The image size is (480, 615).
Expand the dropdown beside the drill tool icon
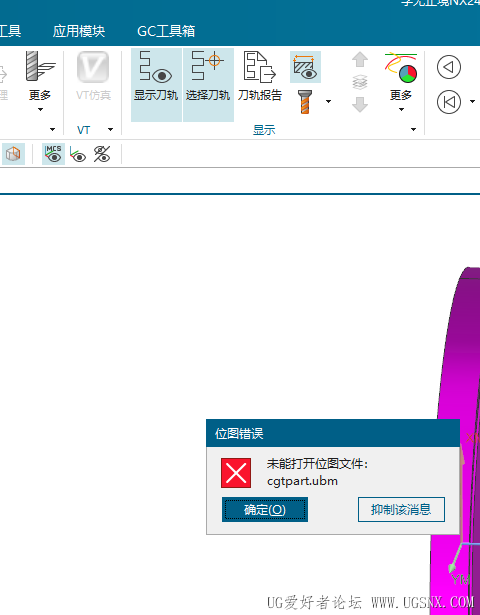coord(328,102)
